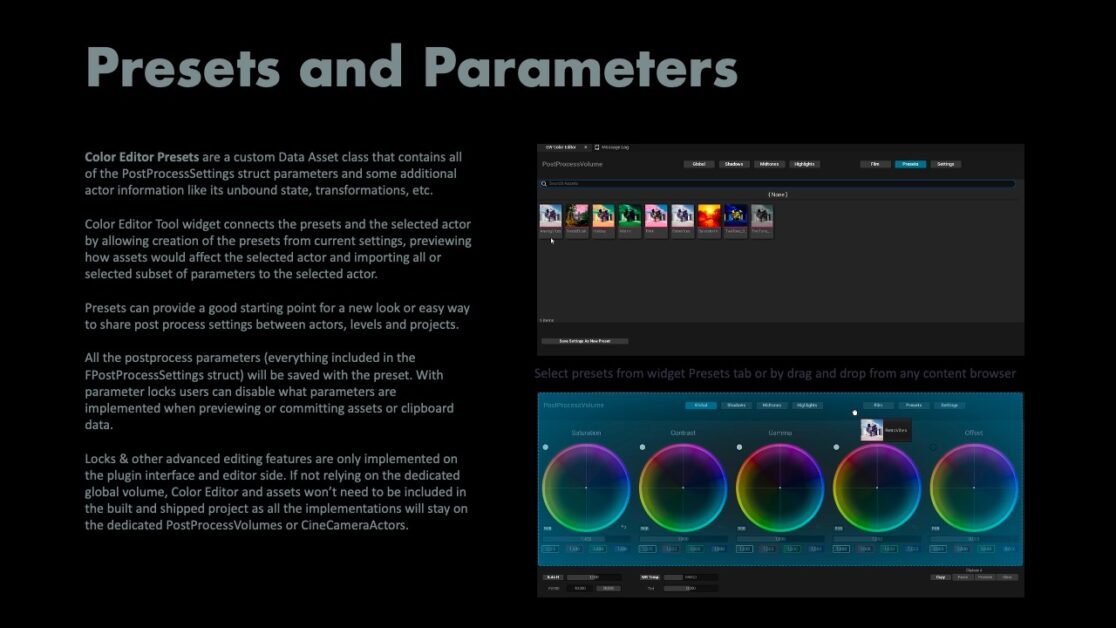Open the Message Log tab
The width and height of the screenshot is (1116, 628).
click(x=612, y=147)
